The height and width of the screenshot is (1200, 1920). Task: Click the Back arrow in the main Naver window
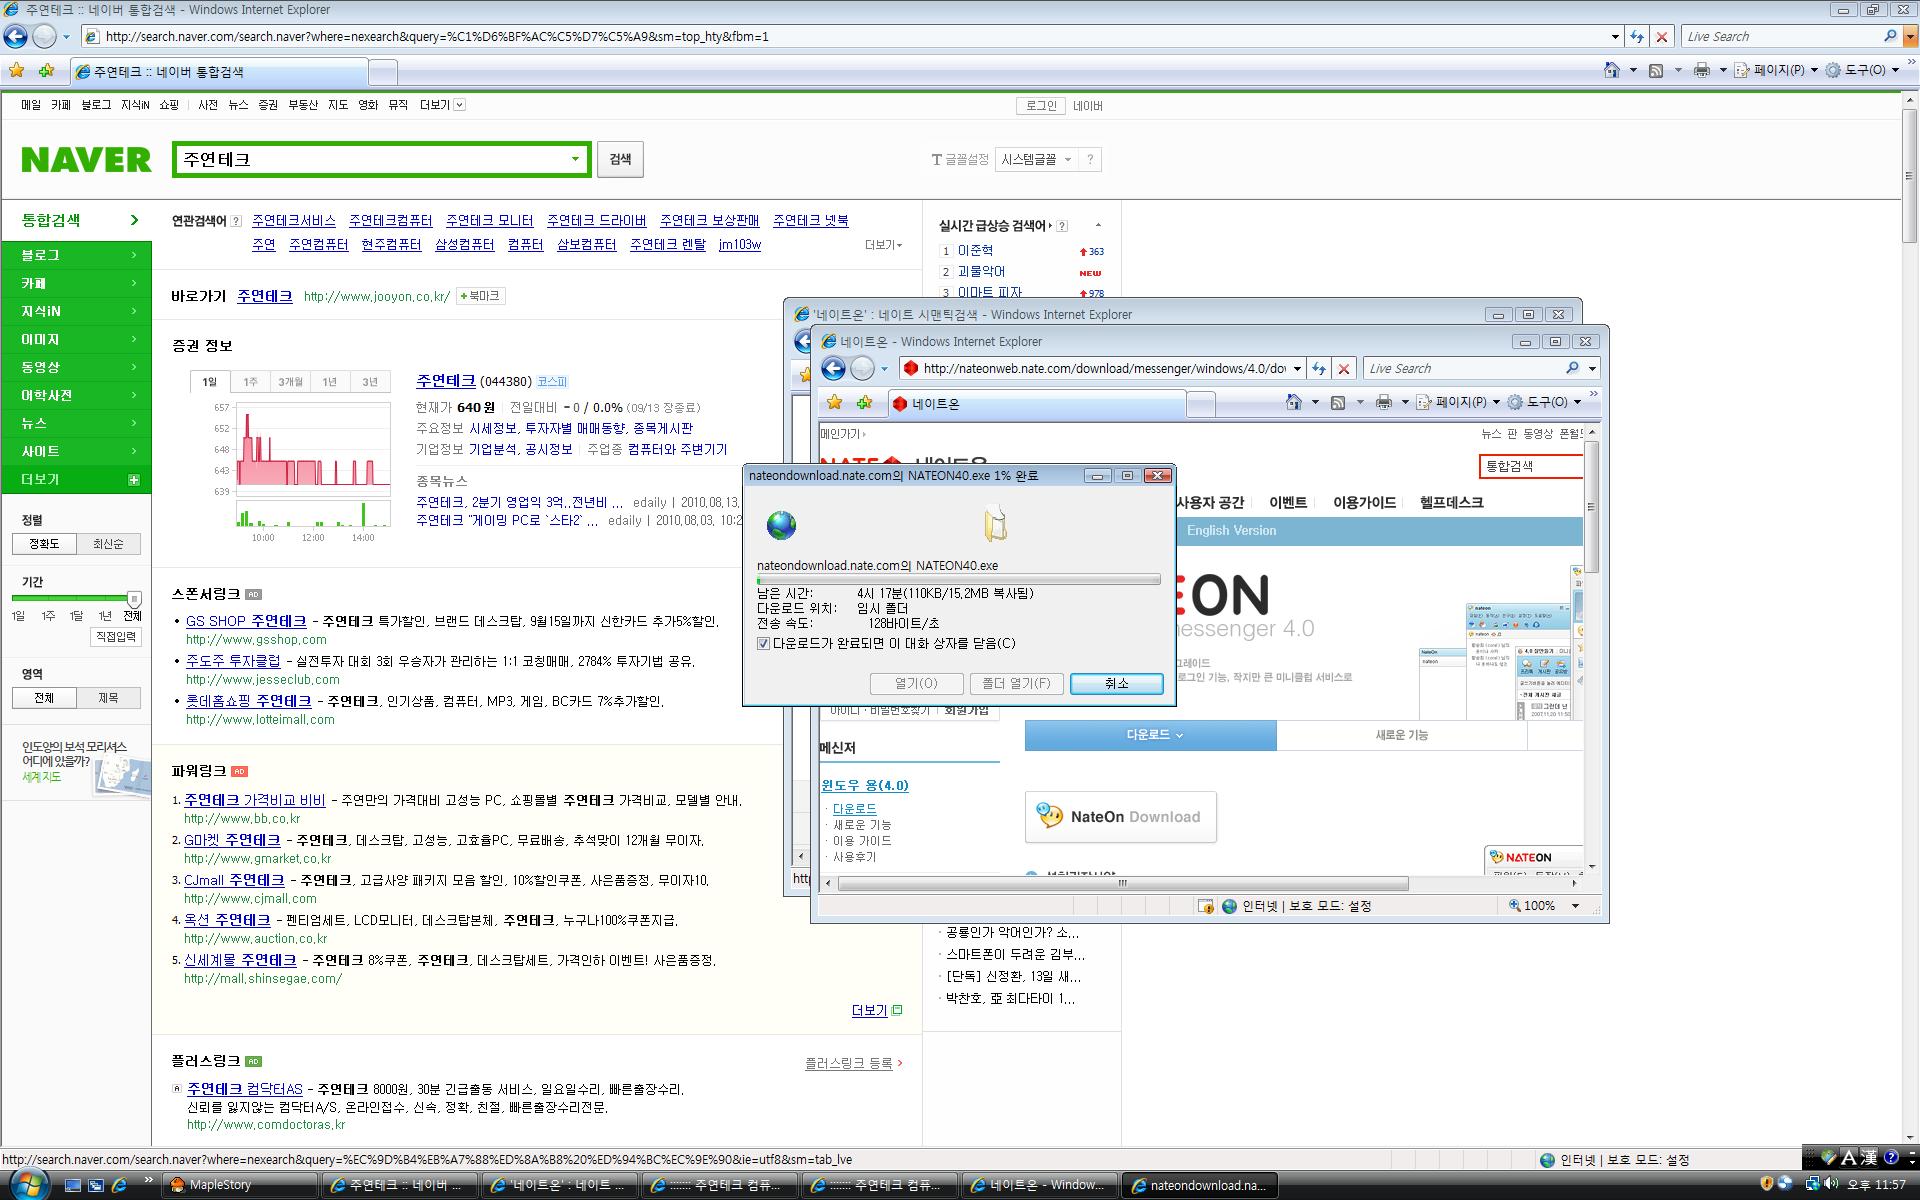pyautogui.click(x=15, y=37)
